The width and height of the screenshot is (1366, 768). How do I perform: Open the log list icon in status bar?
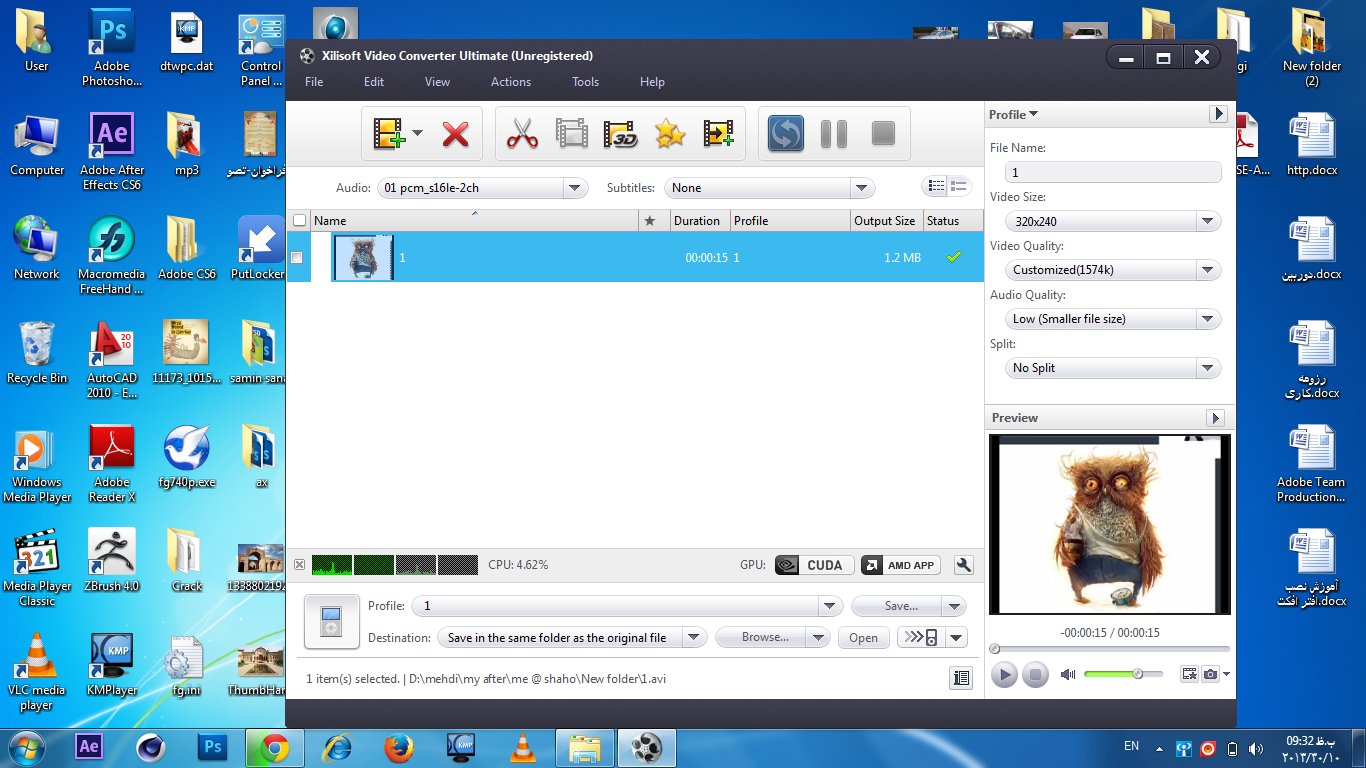[961, 678]
